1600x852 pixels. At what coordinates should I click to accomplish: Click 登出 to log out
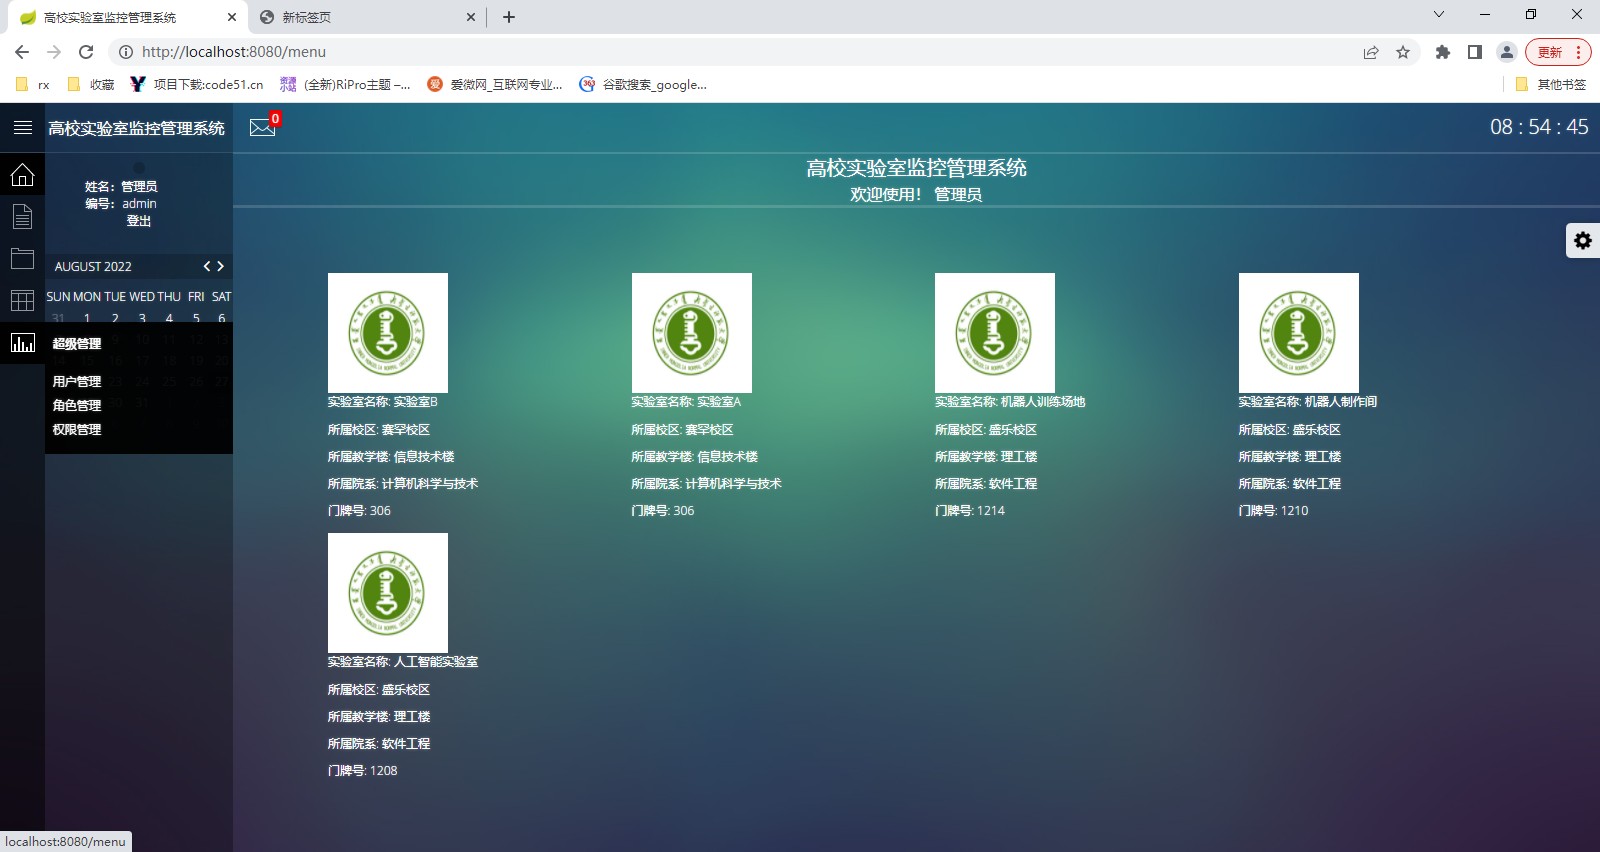click(x=139, y=221)
